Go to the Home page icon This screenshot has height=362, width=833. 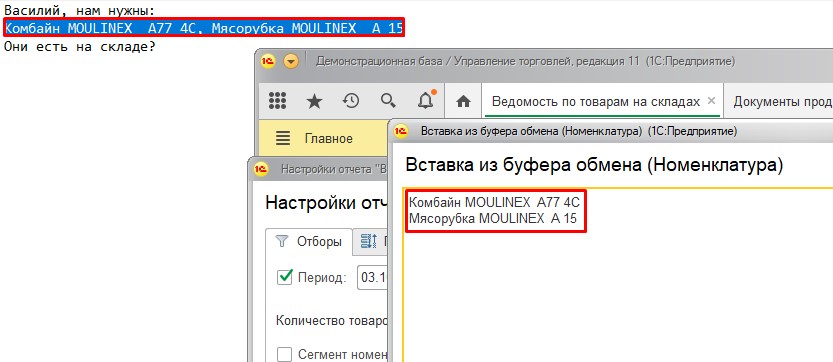tap(463, 101)
